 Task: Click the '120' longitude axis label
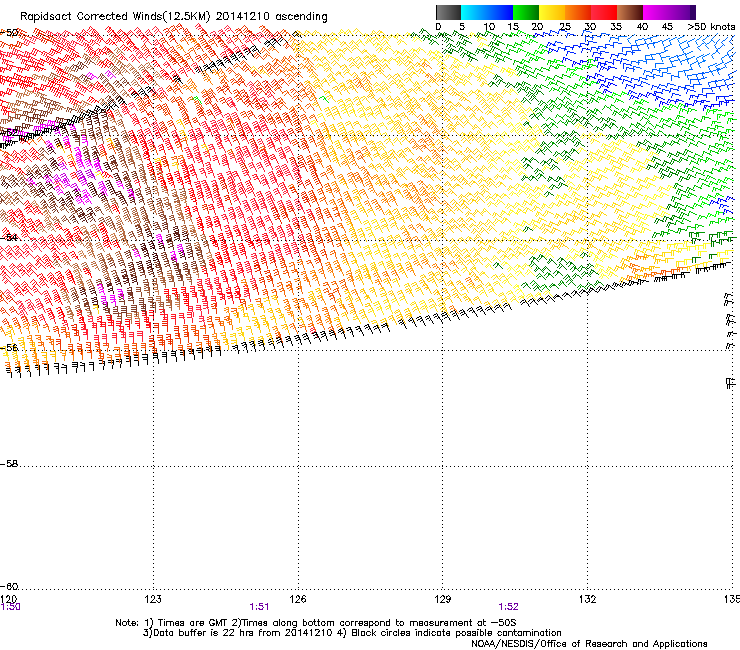8,599
